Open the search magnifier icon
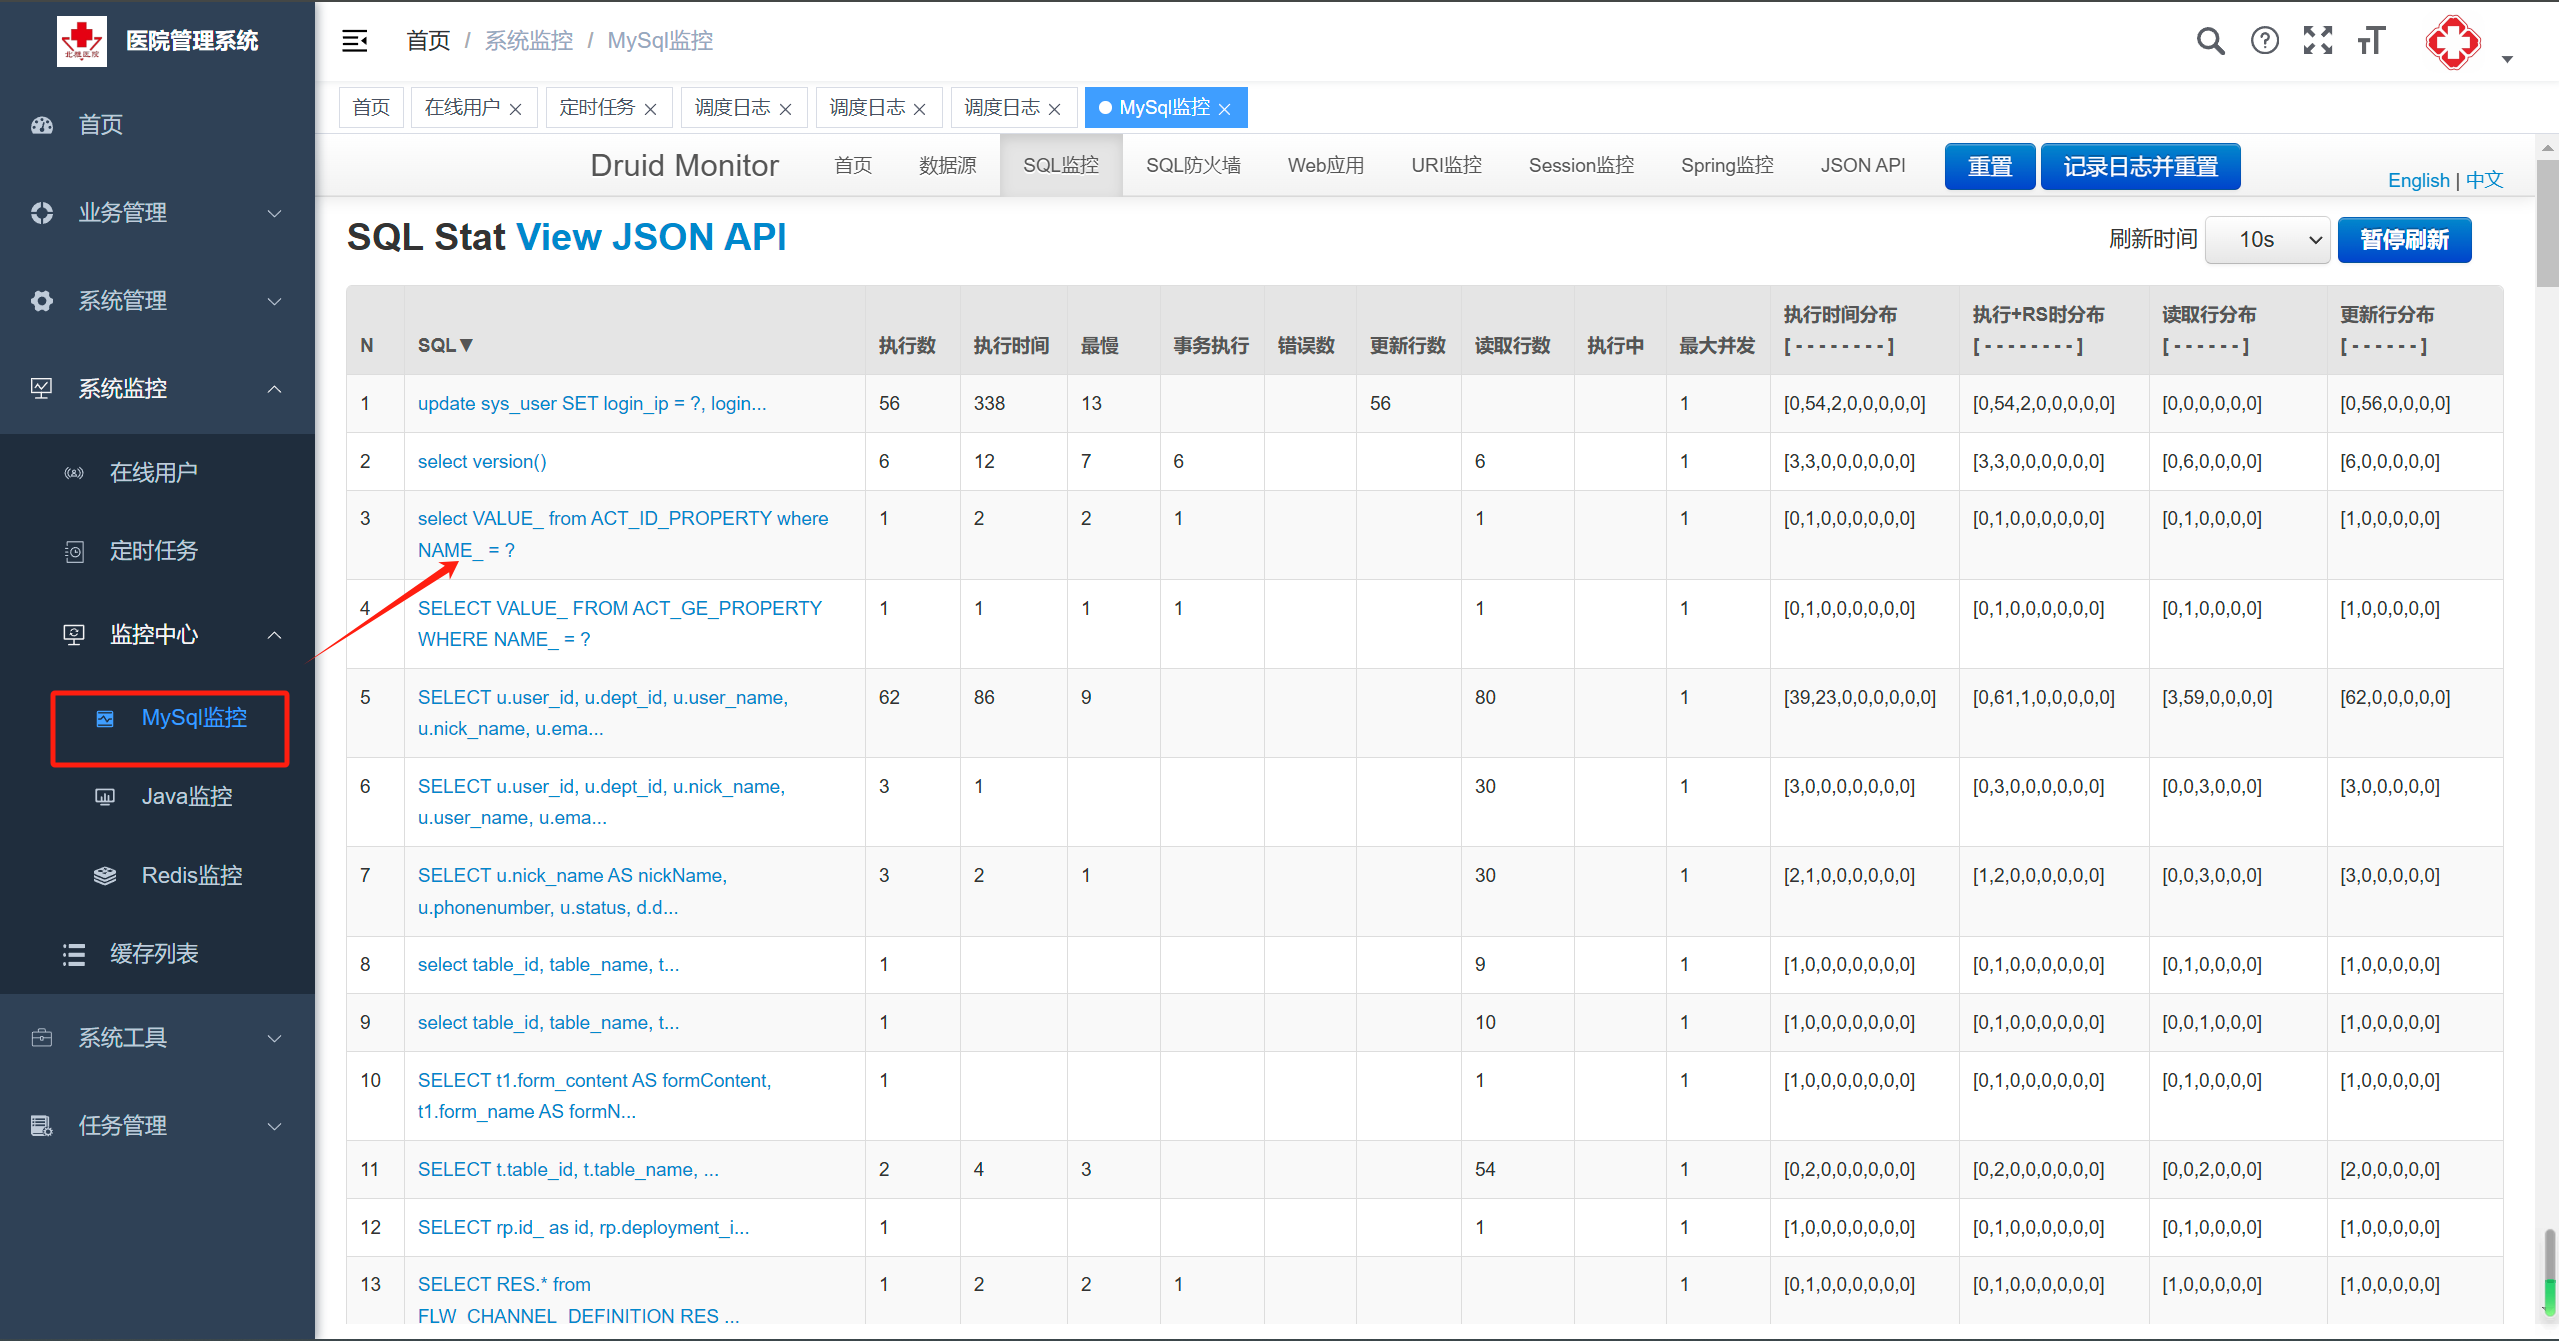The width and height of the screenshot is (2559, 1341). point(2210,41)
